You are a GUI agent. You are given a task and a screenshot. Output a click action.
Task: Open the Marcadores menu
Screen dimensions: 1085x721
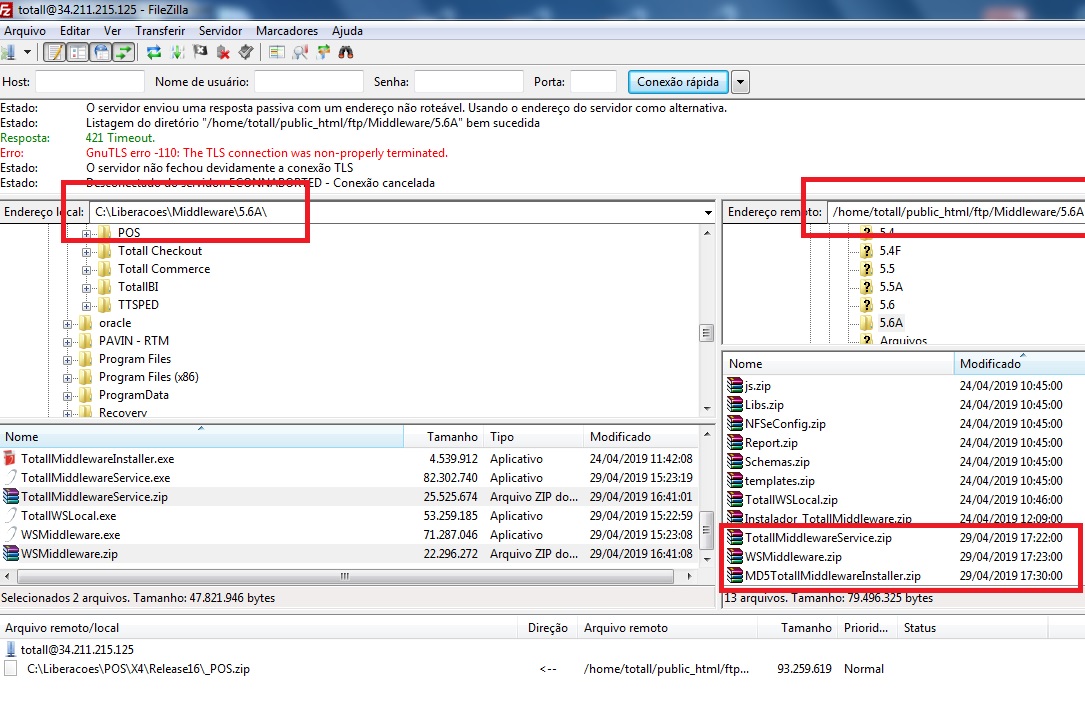(287, 30)
